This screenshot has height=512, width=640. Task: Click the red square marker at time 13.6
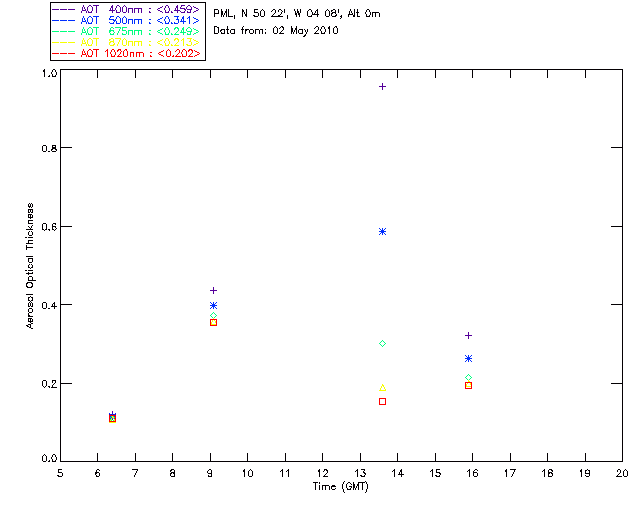pyautogui.click(x=382, y=402)
